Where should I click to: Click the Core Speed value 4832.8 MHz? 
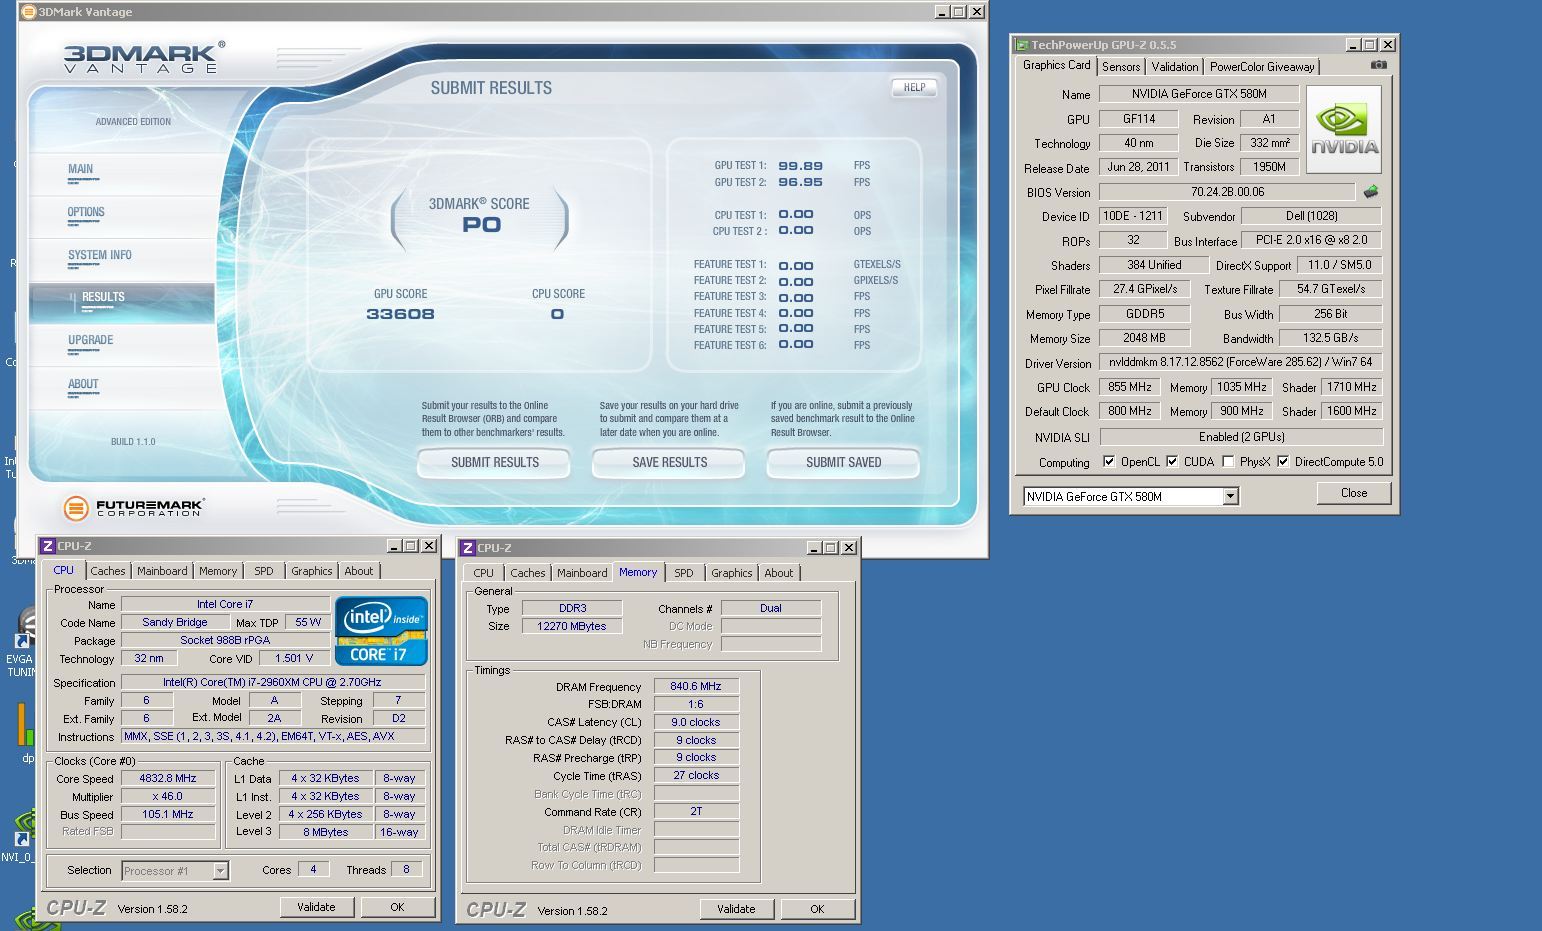click(168, 778)
